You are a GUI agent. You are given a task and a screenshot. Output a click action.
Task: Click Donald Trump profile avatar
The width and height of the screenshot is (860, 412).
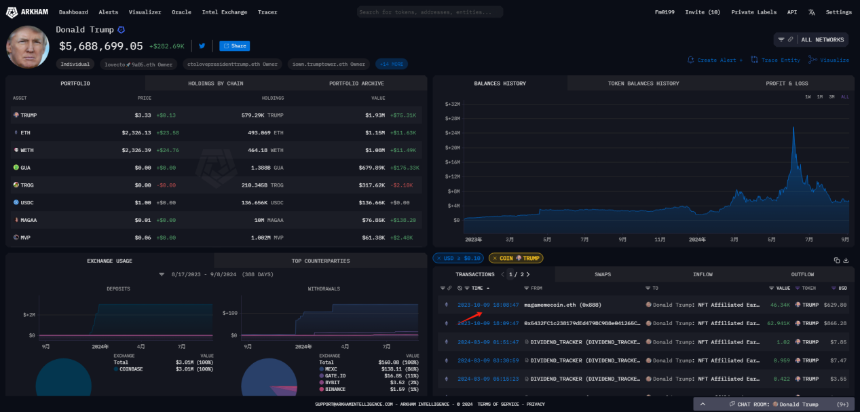coord(27,47)
